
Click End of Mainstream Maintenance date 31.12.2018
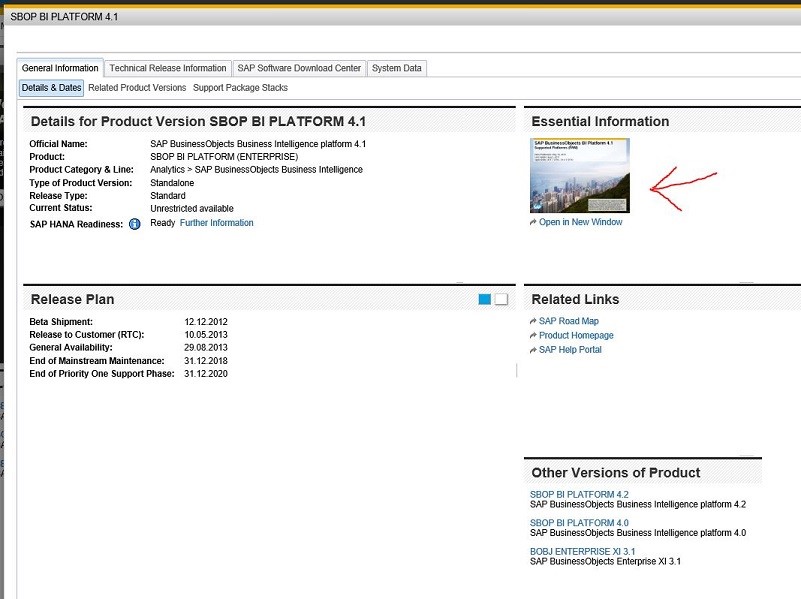click(x=206, y=361)
